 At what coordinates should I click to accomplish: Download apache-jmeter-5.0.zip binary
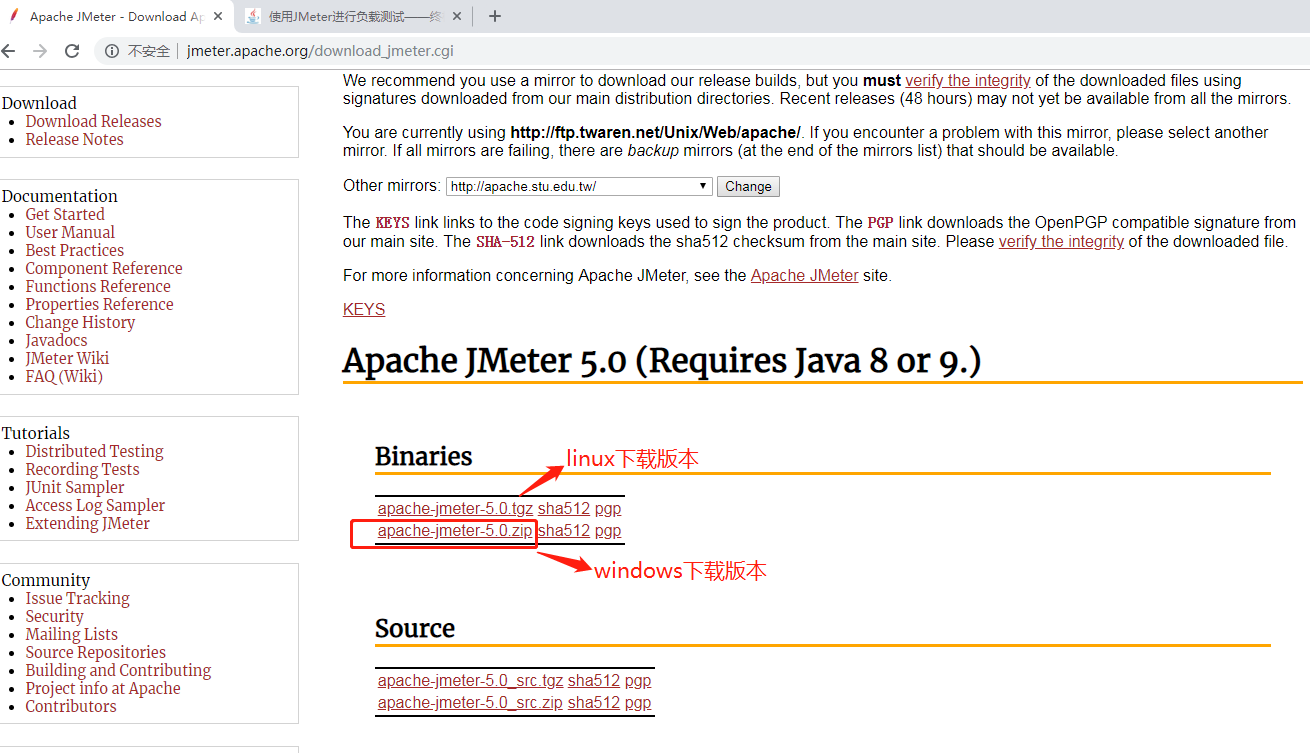455,530
